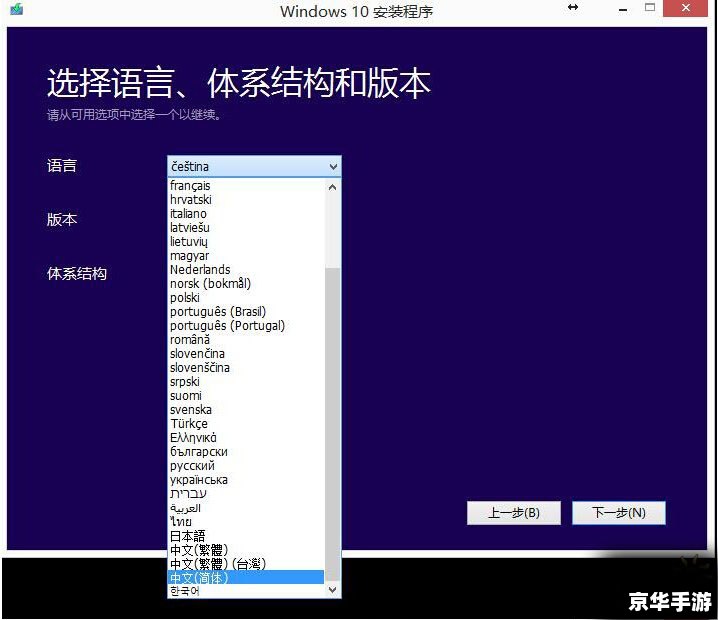The width and height of the screenshot is (718, 620).
Task: Click 下一步(N) next button
Action: (x=619, y=513)
